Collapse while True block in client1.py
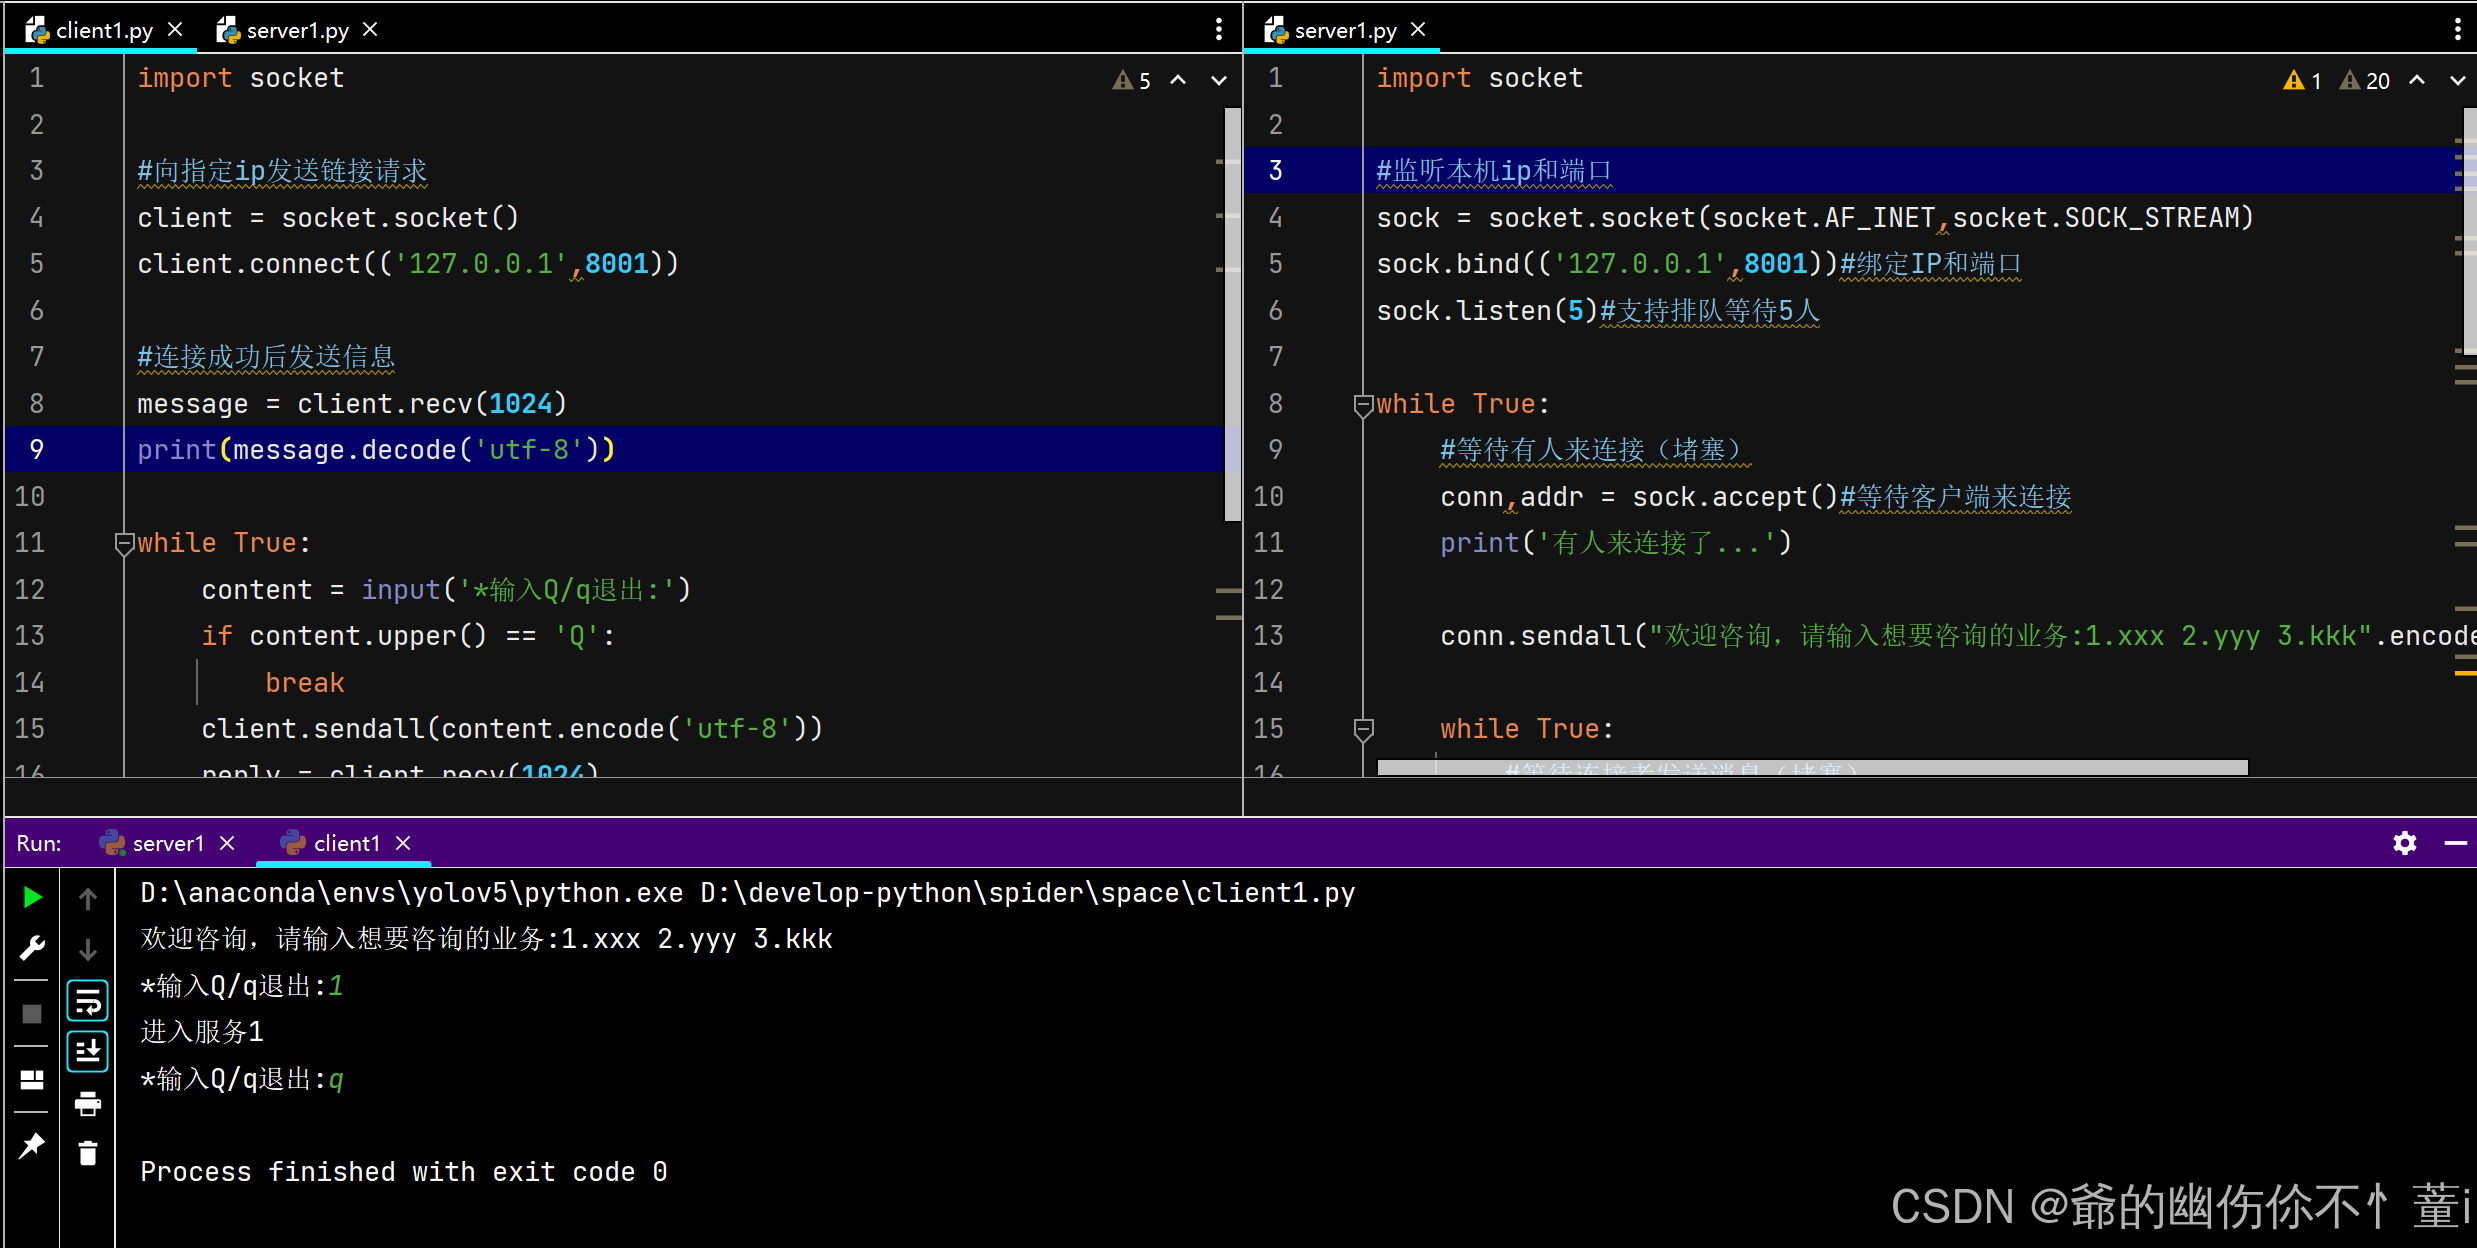Image resolution: width=2477 pixels, height=1248 pixels. (125, 543)
